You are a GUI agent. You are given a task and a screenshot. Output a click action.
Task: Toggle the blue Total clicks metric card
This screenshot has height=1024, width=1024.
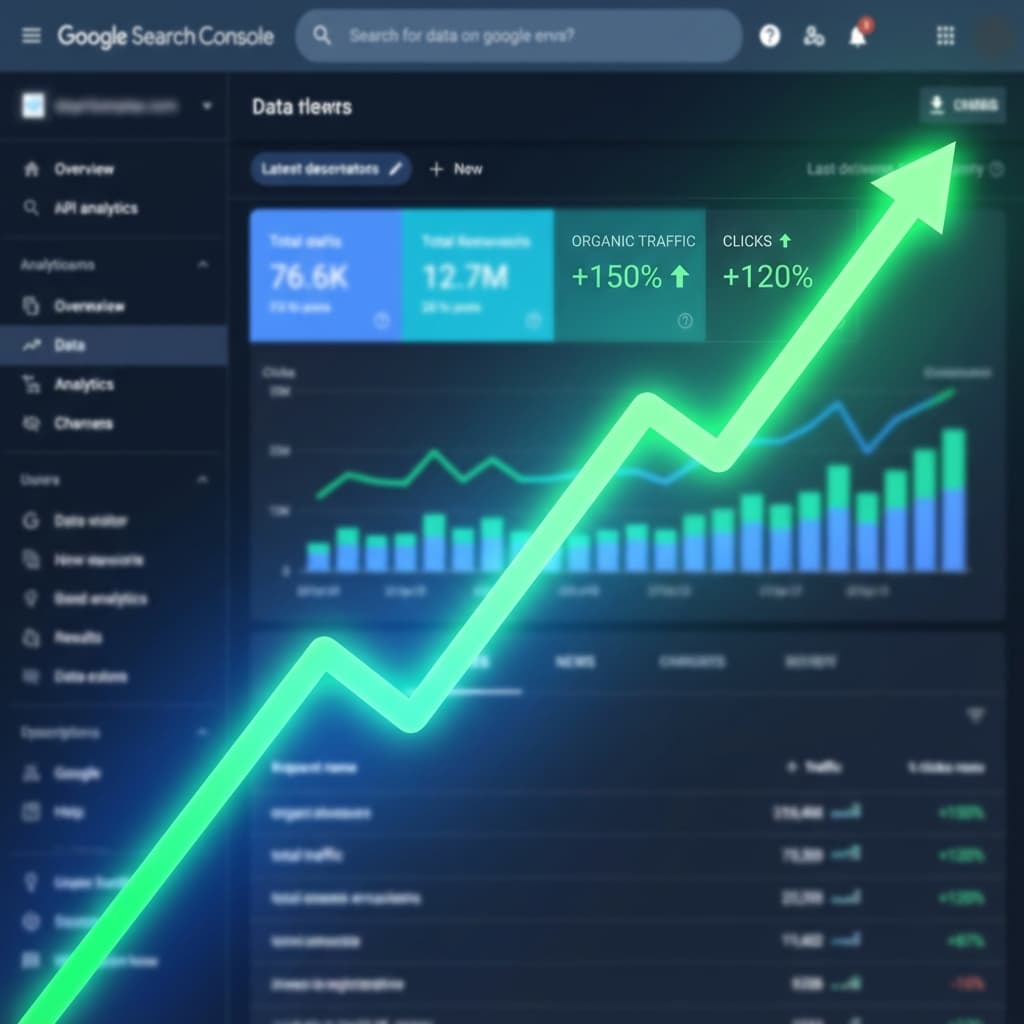tap(326, 275)
